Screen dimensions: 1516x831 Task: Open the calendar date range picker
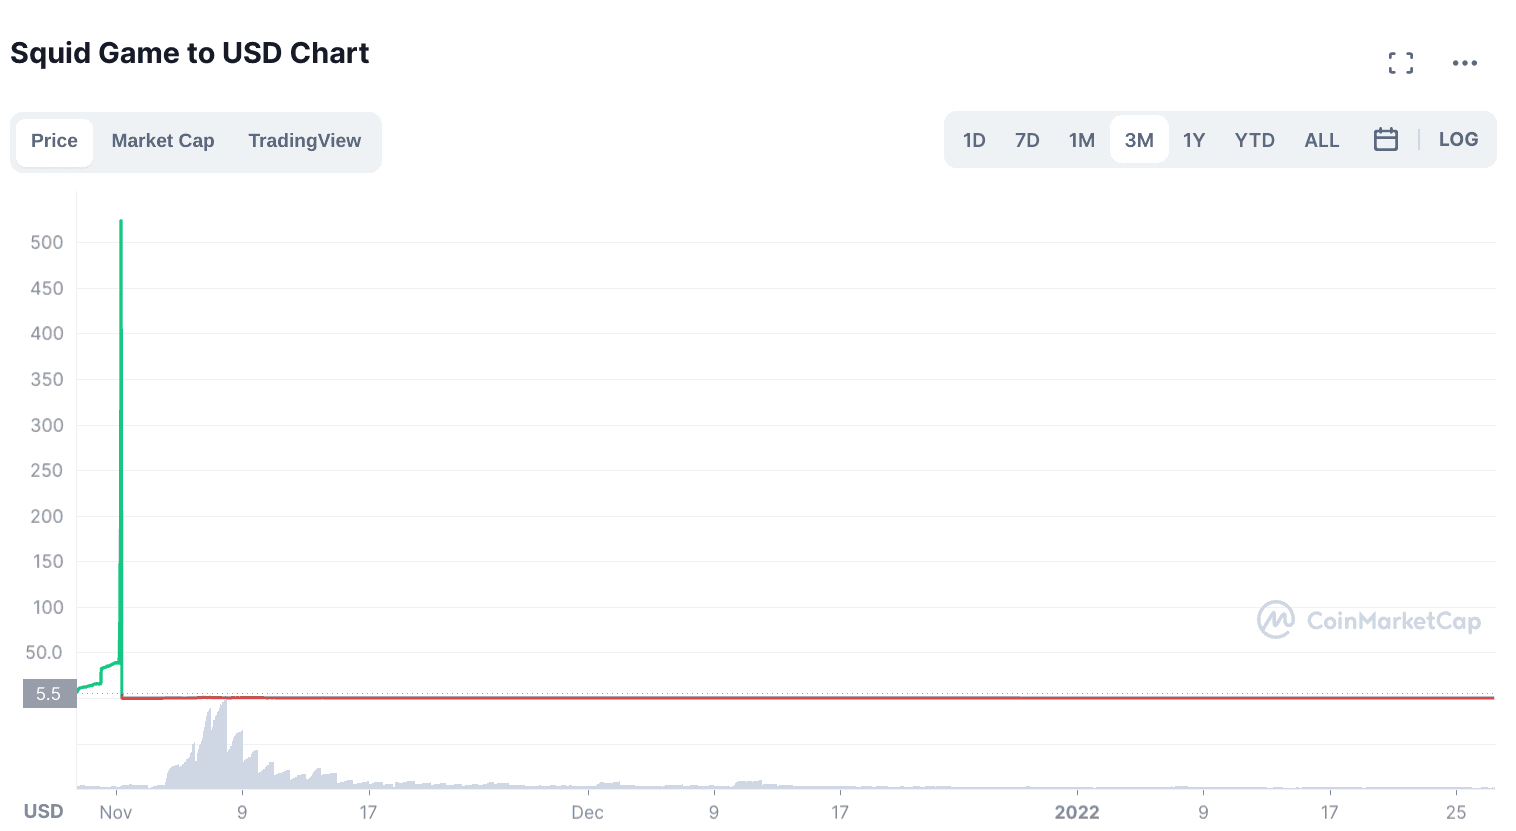pyautogui.click(x=1386, y=140)
